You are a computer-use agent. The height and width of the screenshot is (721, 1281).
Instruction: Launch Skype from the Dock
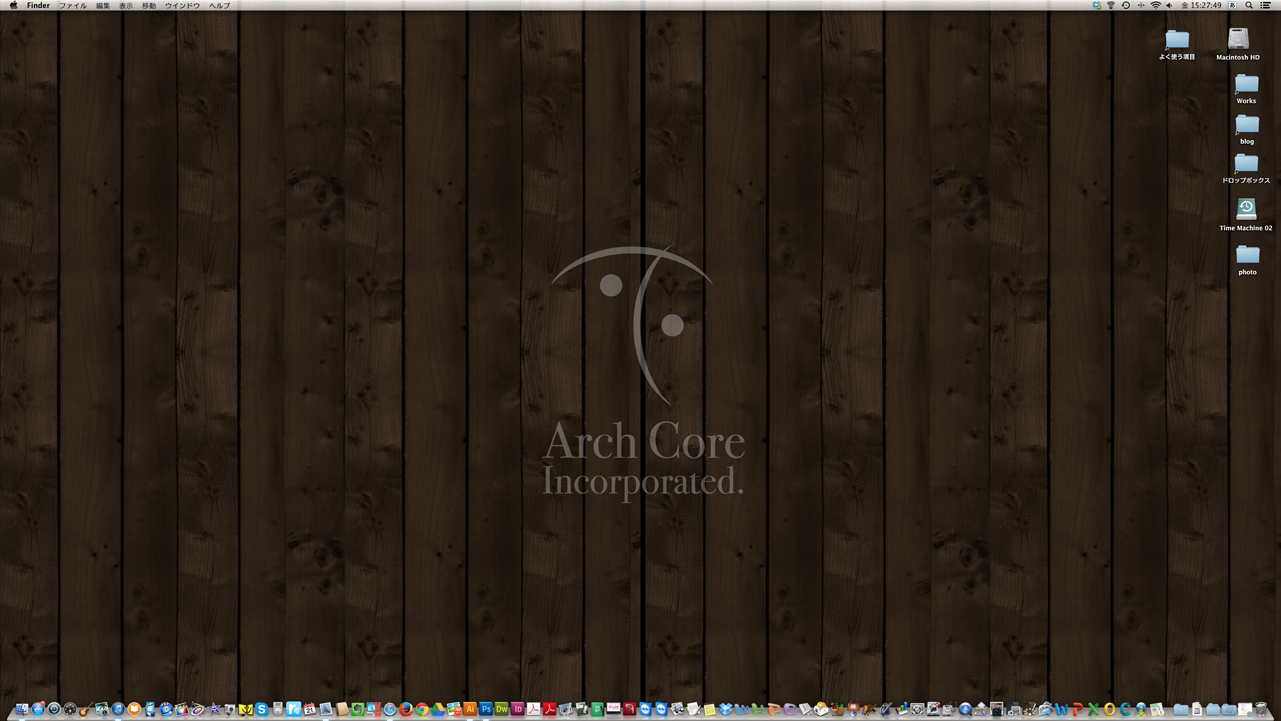coord(262,709)
